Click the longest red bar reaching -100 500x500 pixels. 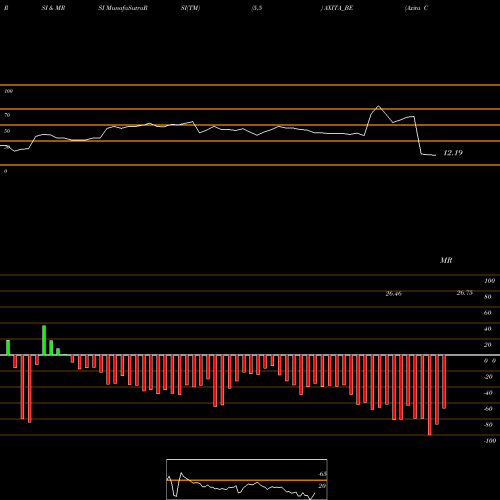click(x=430, y=395)
